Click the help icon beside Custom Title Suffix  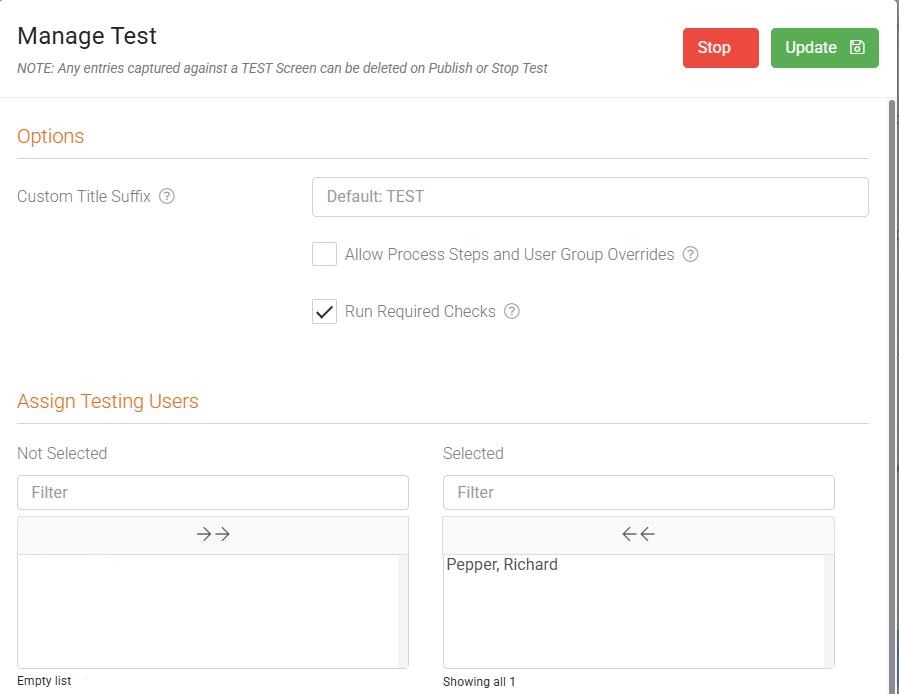167,196
